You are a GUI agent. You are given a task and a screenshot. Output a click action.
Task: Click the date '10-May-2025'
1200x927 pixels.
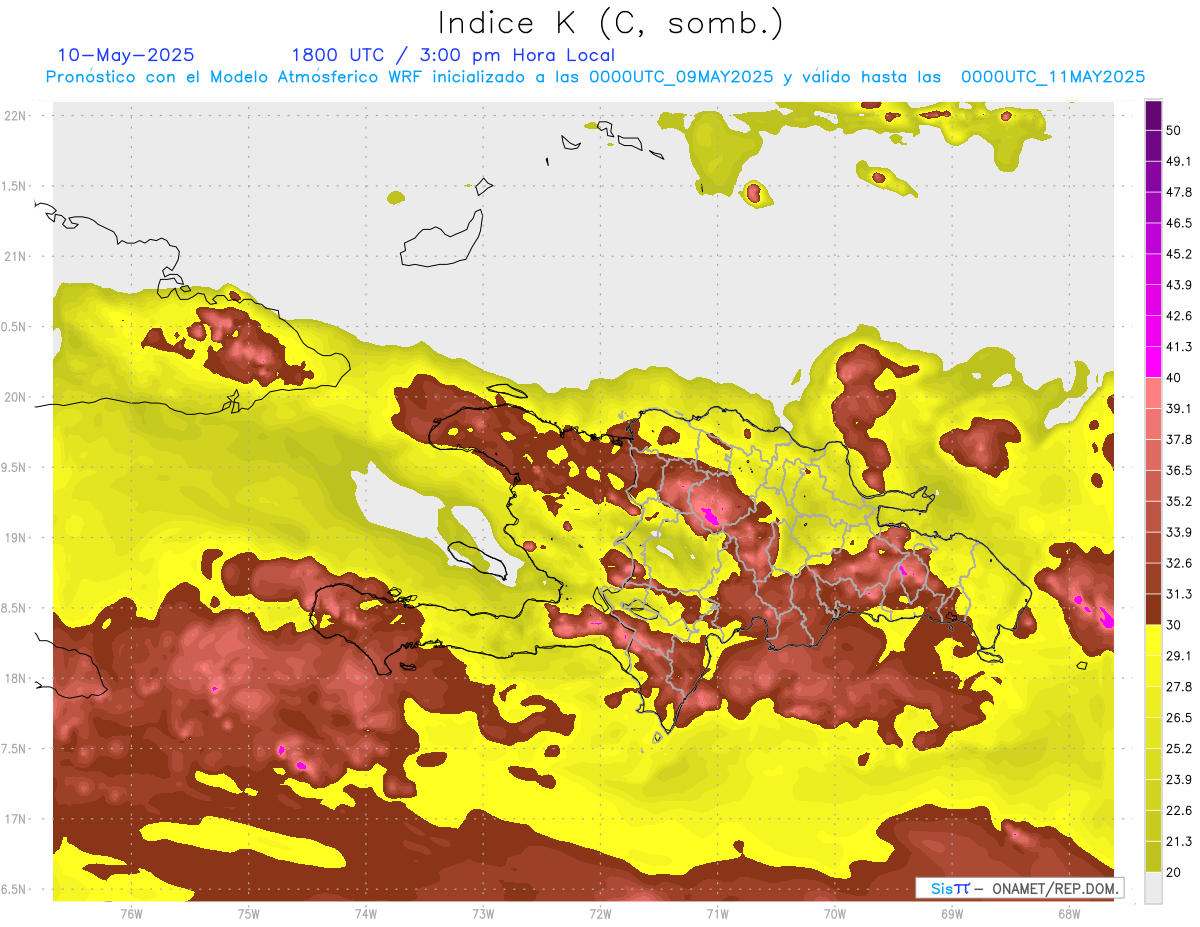coord(126,55)
